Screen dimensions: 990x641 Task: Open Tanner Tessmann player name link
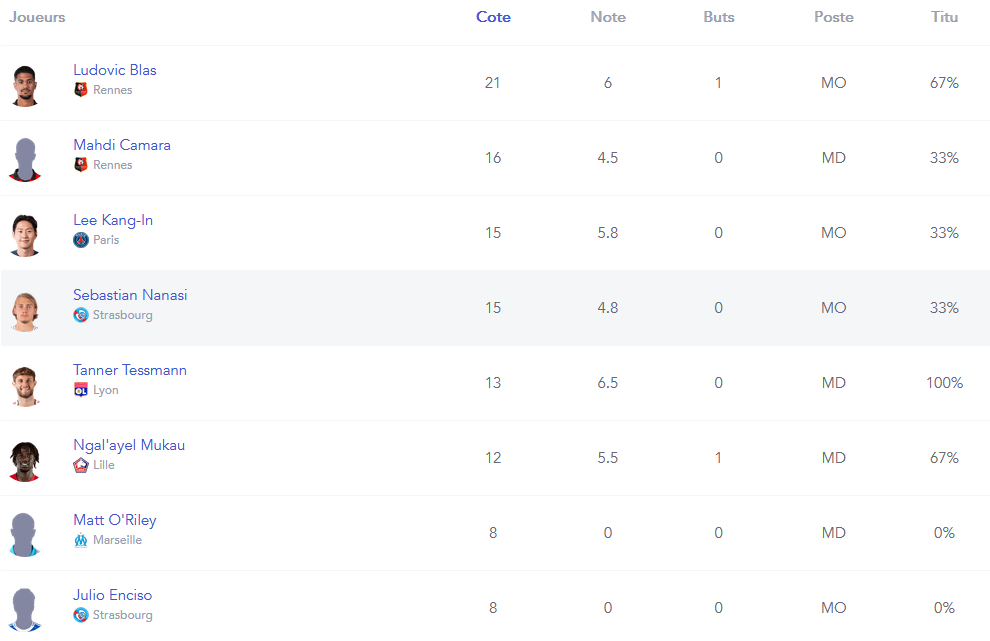coord(130,370)
